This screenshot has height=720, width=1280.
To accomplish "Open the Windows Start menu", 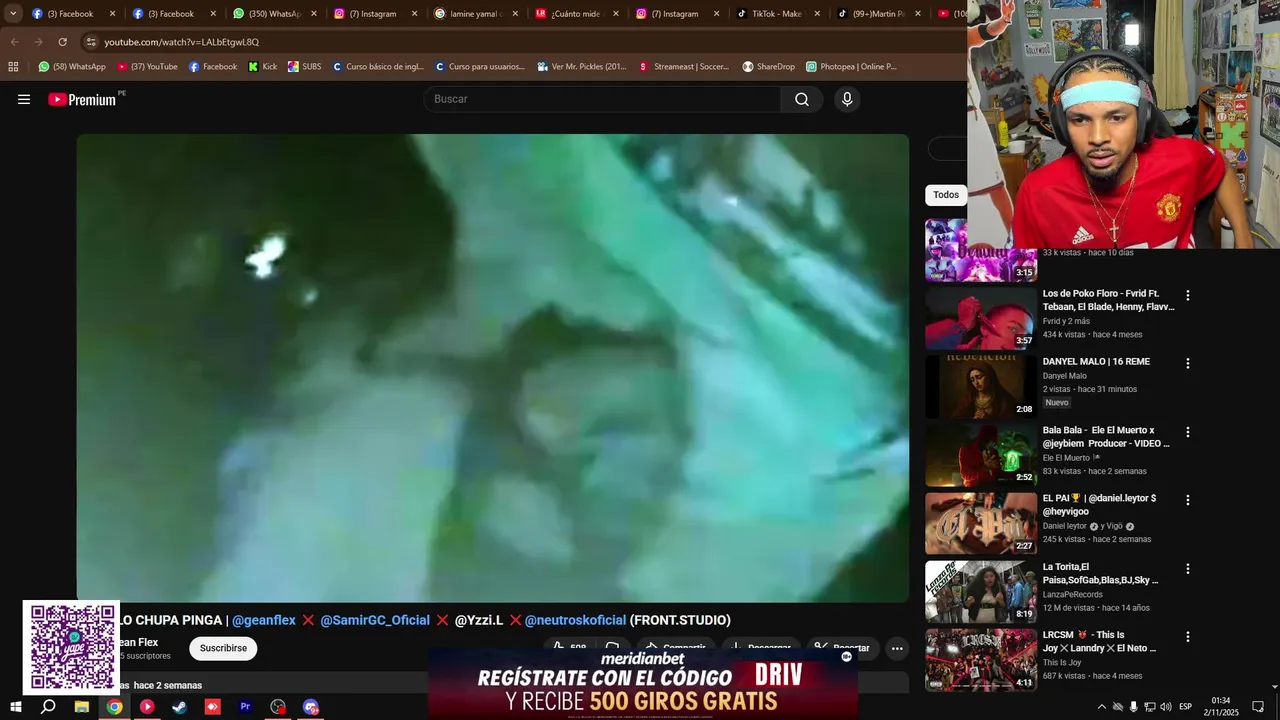I will (16, 707).
